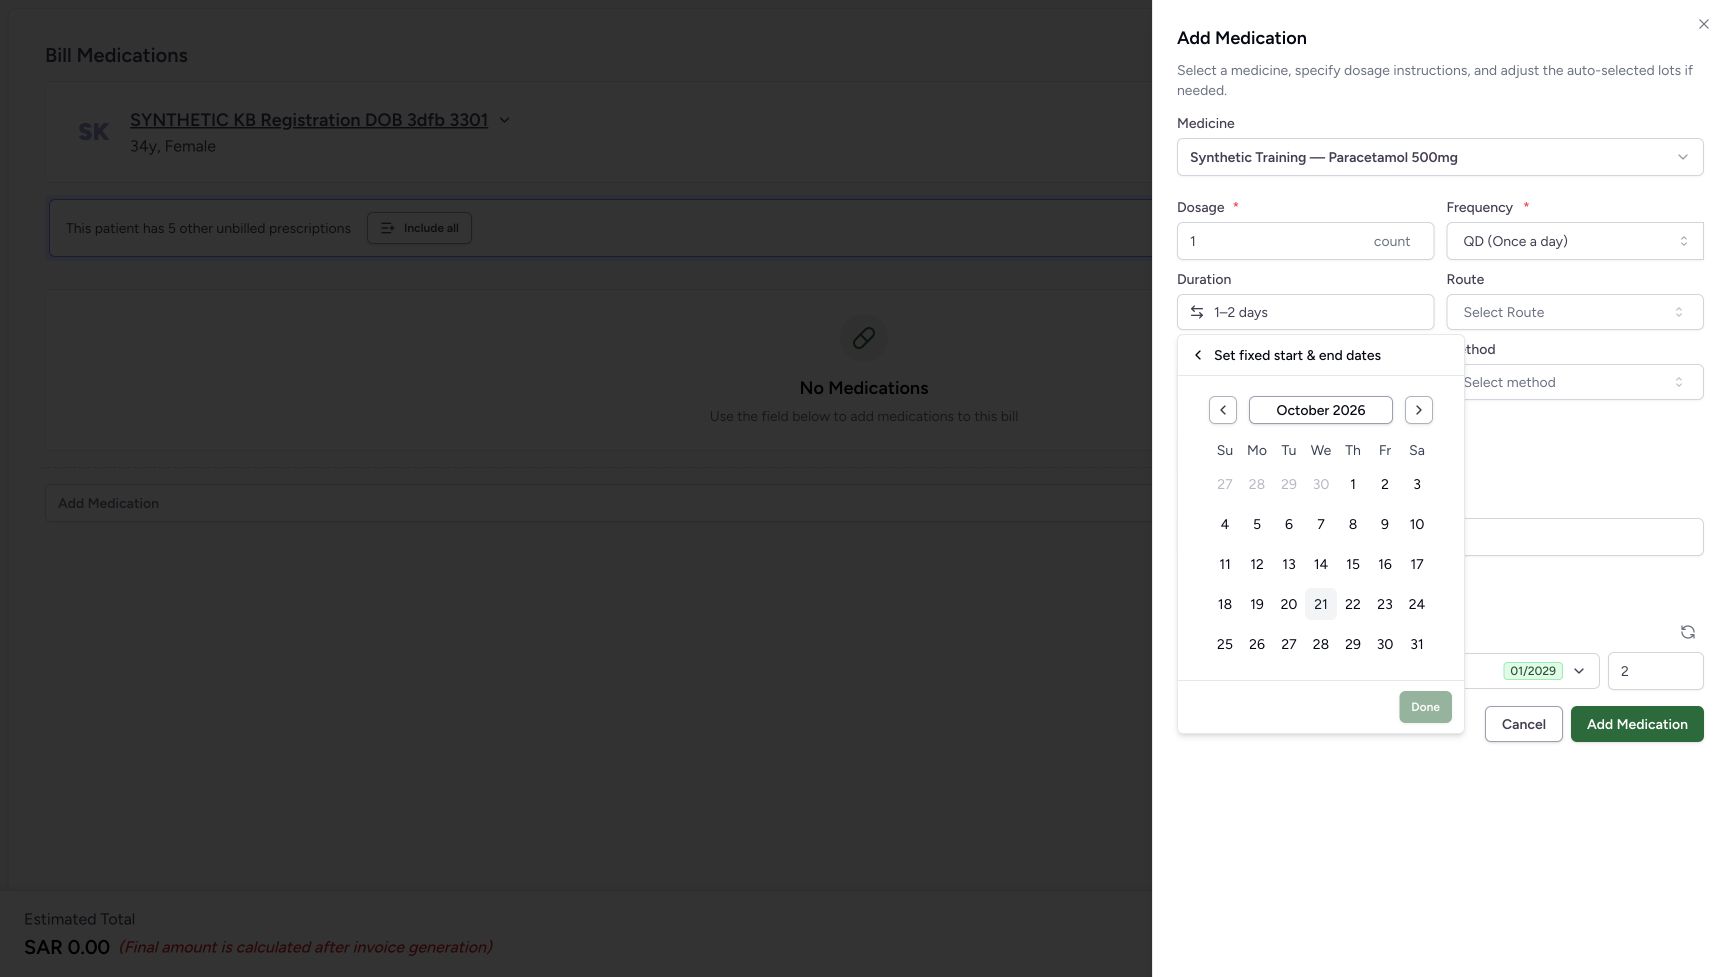
Task: Select September 30 in calendar
Action: [x=1320, y=484]
